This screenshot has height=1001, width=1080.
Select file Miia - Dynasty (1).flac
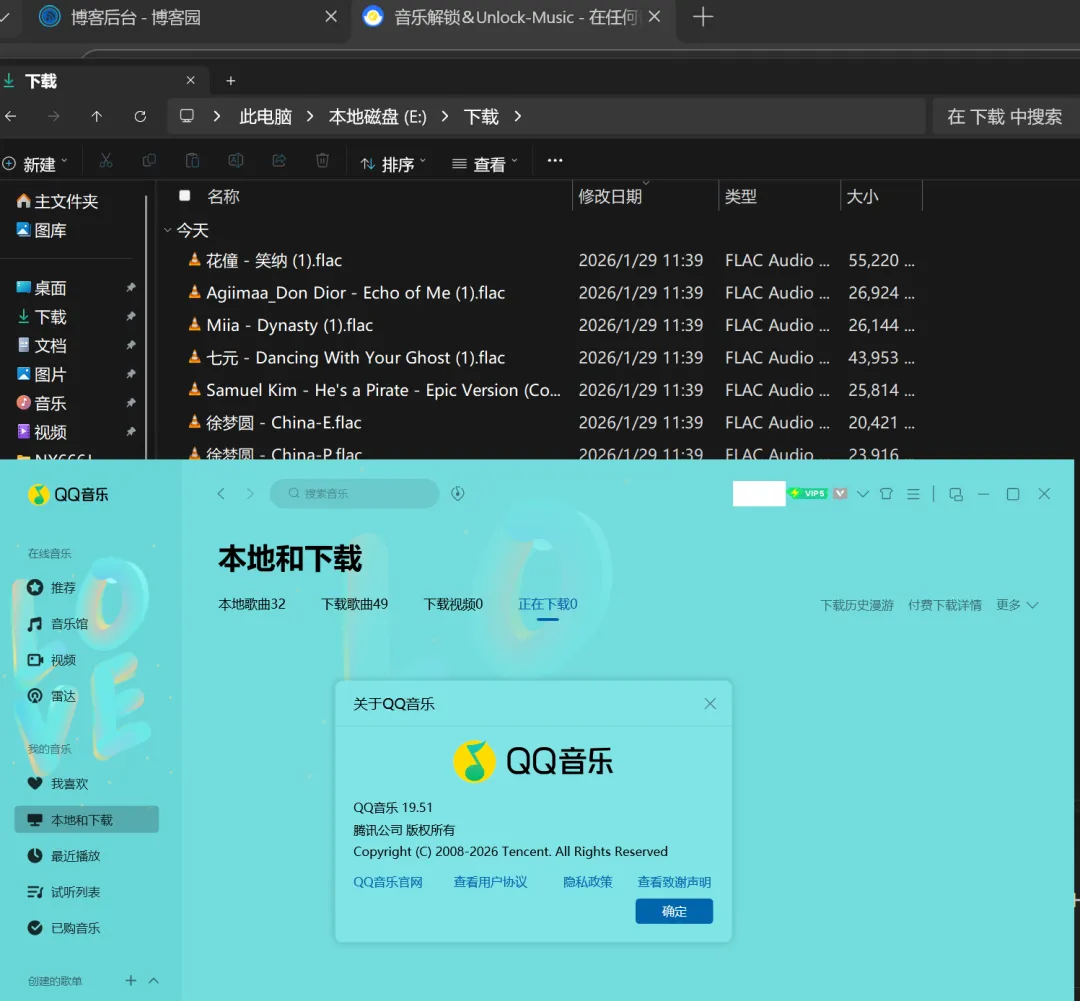(289, 325)
